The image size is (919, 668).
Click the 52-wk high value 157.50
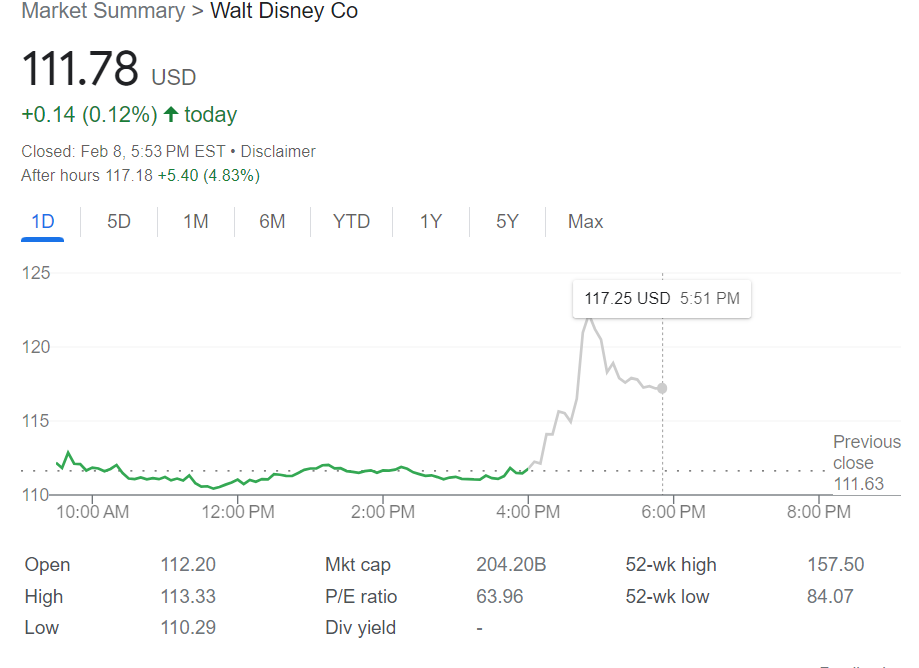click(x=835, y=565)
